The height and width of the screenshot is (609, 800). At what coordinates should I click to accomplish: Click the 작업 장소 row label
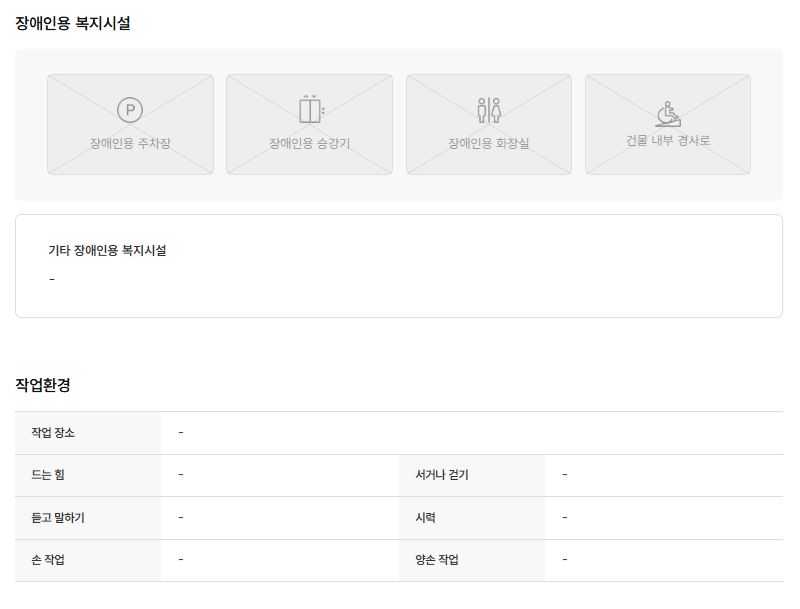click(53, 433)
